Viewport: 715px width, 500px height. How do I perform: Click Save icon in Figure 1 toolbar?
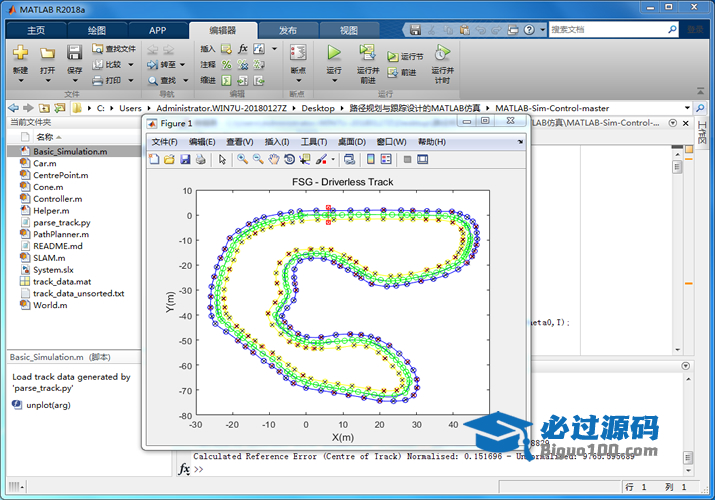pos(185,159)
